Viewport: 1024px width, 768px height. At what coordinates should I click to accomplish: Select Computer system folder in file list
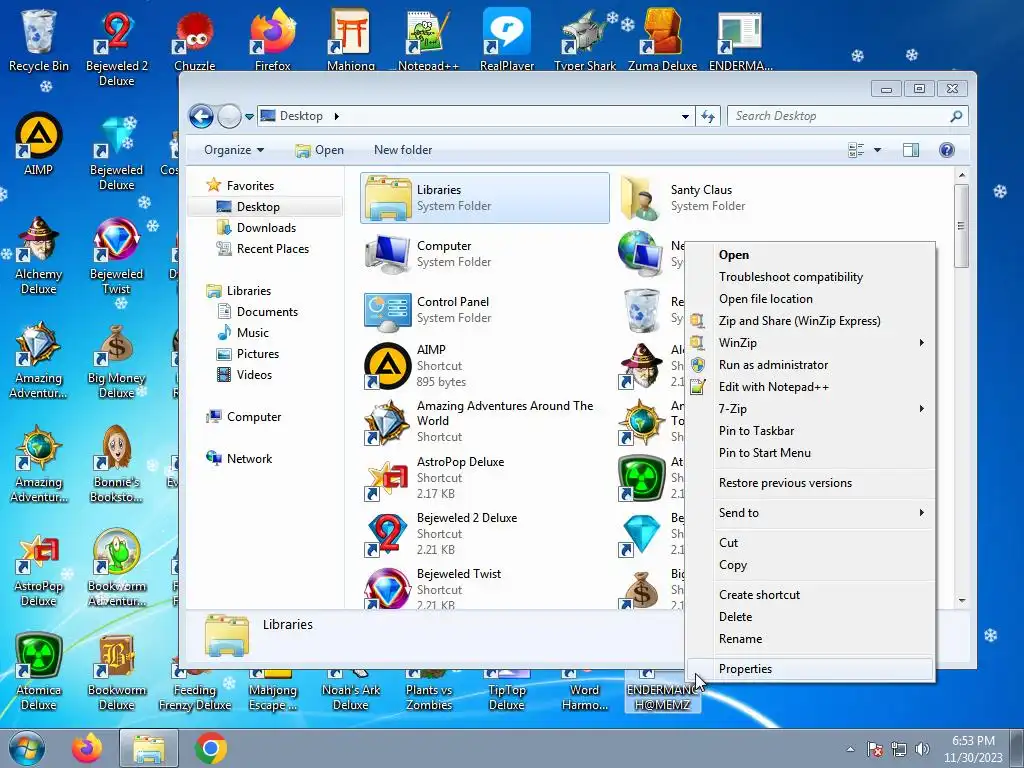click(485, 254)
